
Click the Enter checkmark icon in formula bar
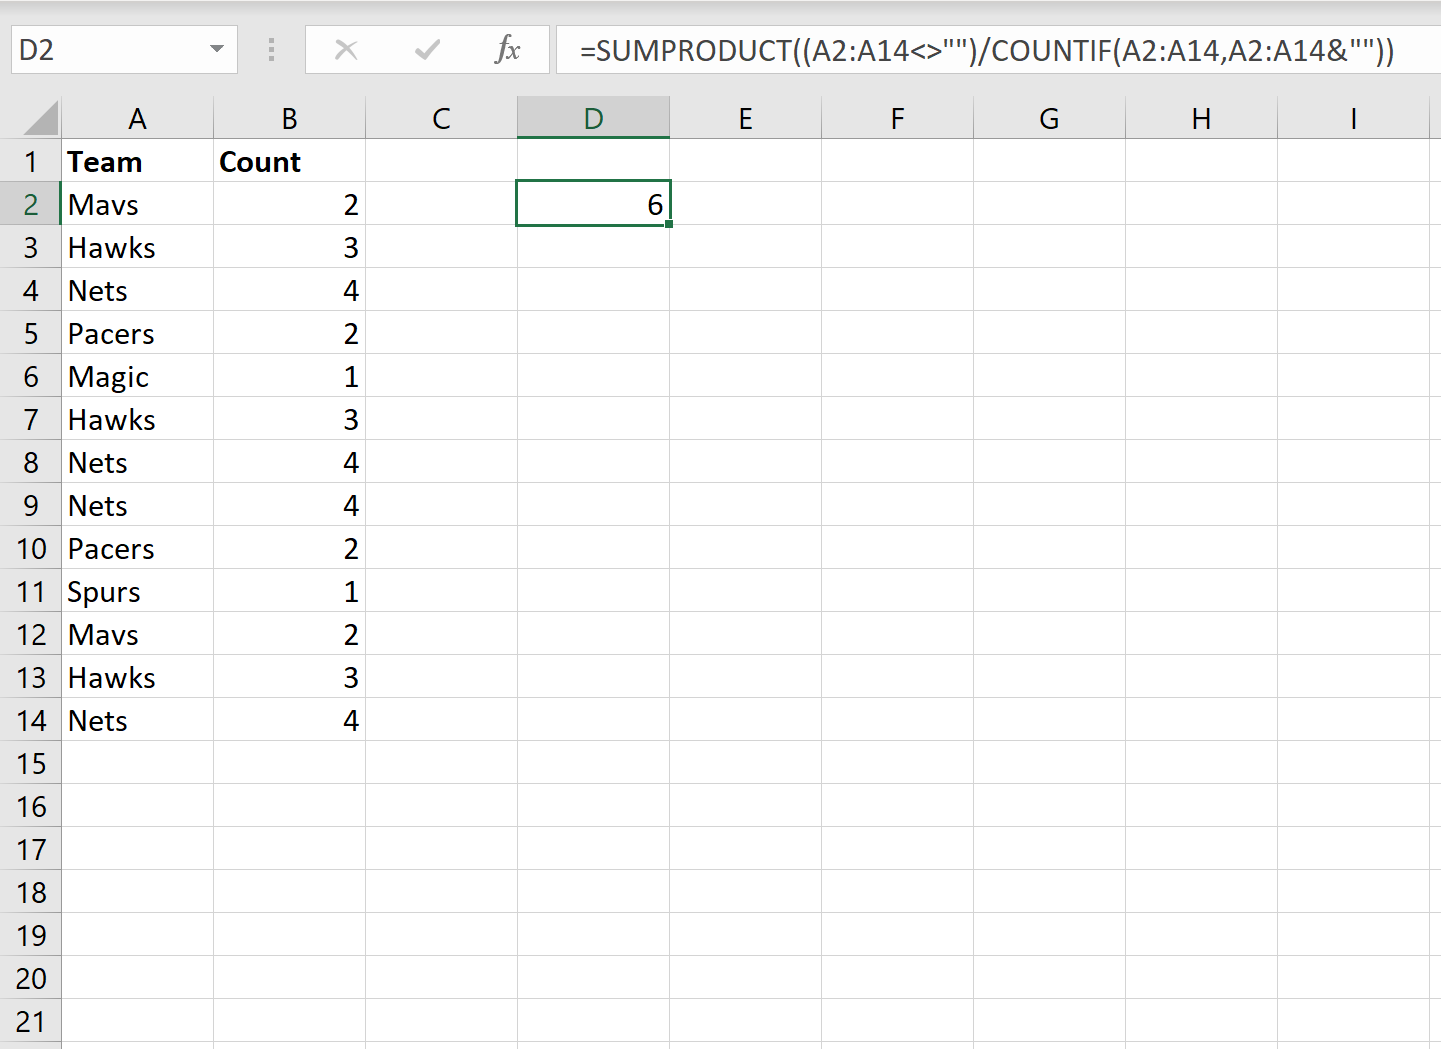click(x=427, y=49)
